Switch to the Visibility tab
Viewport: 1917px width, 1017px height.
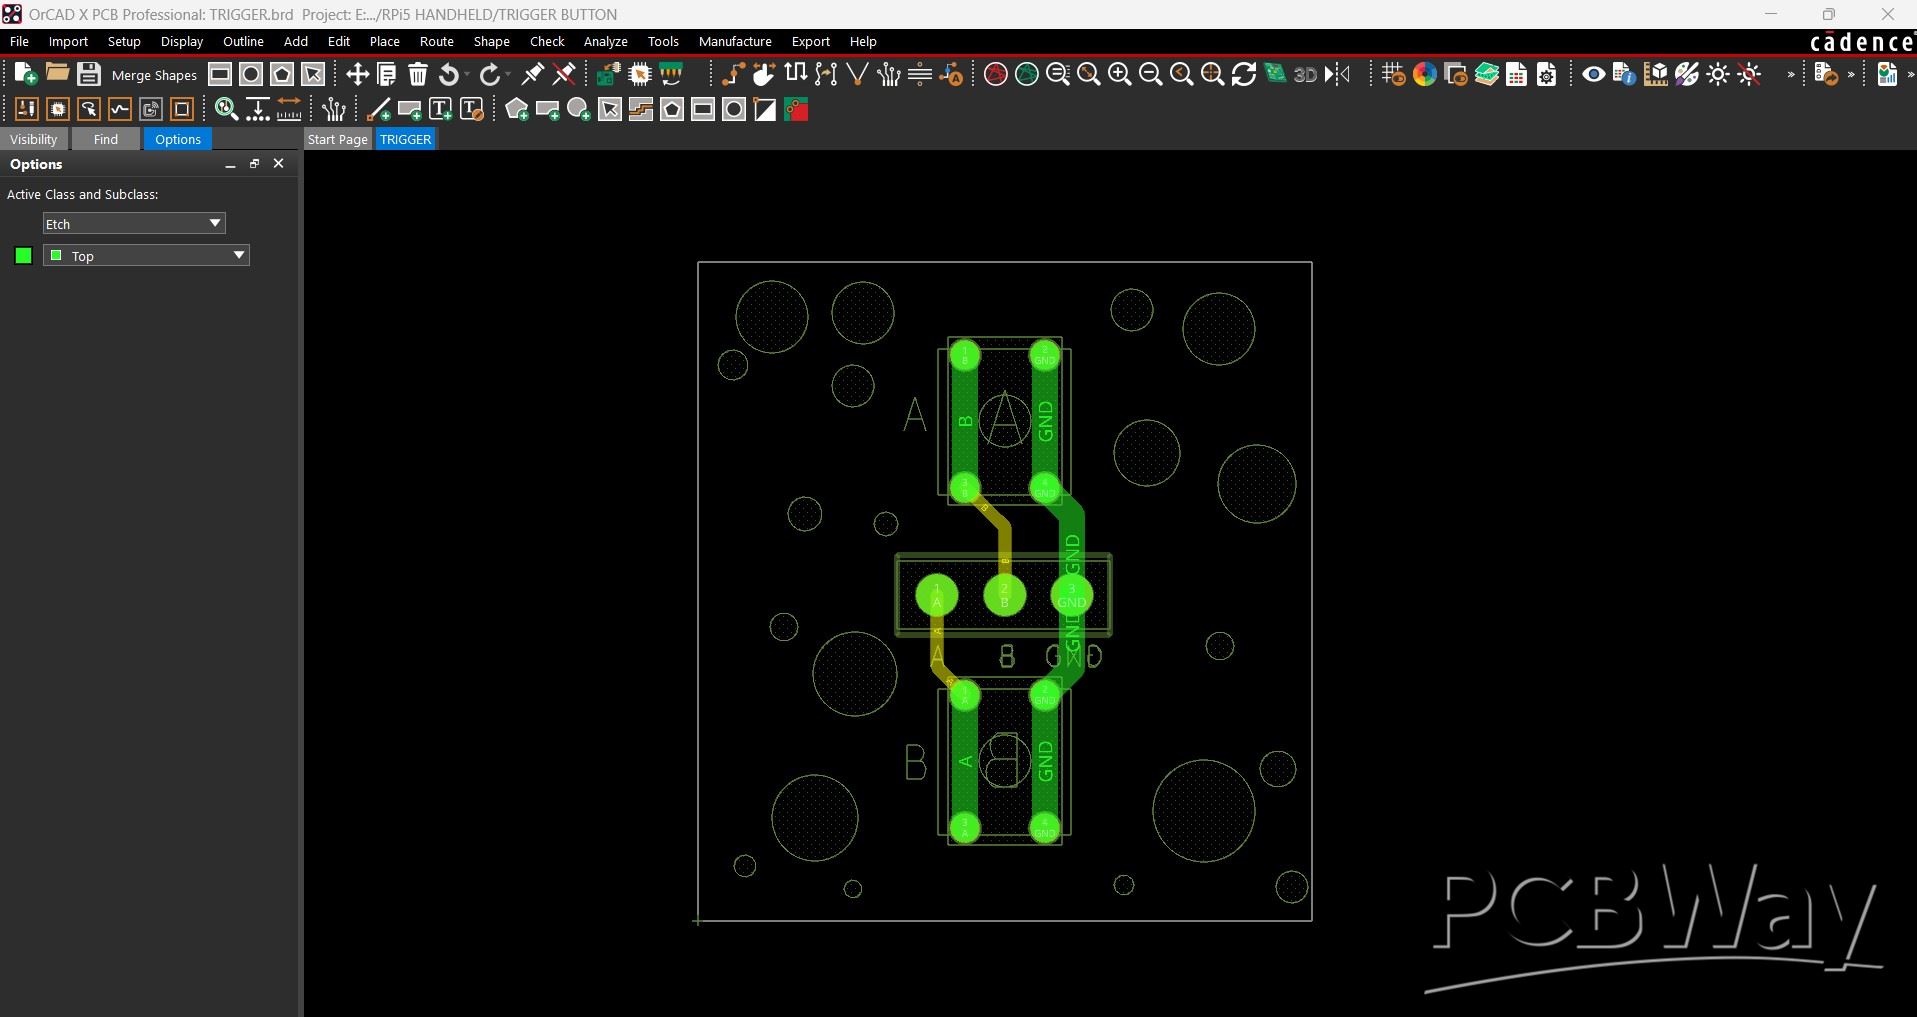click(x=34, y=139)
